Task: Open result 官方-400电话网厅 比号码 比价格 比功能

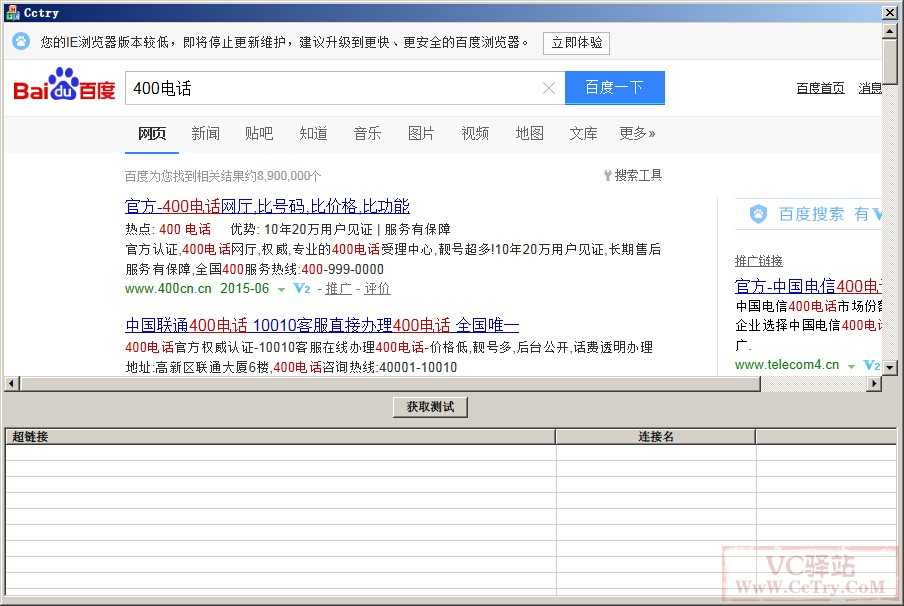Action: pos(267,206)
